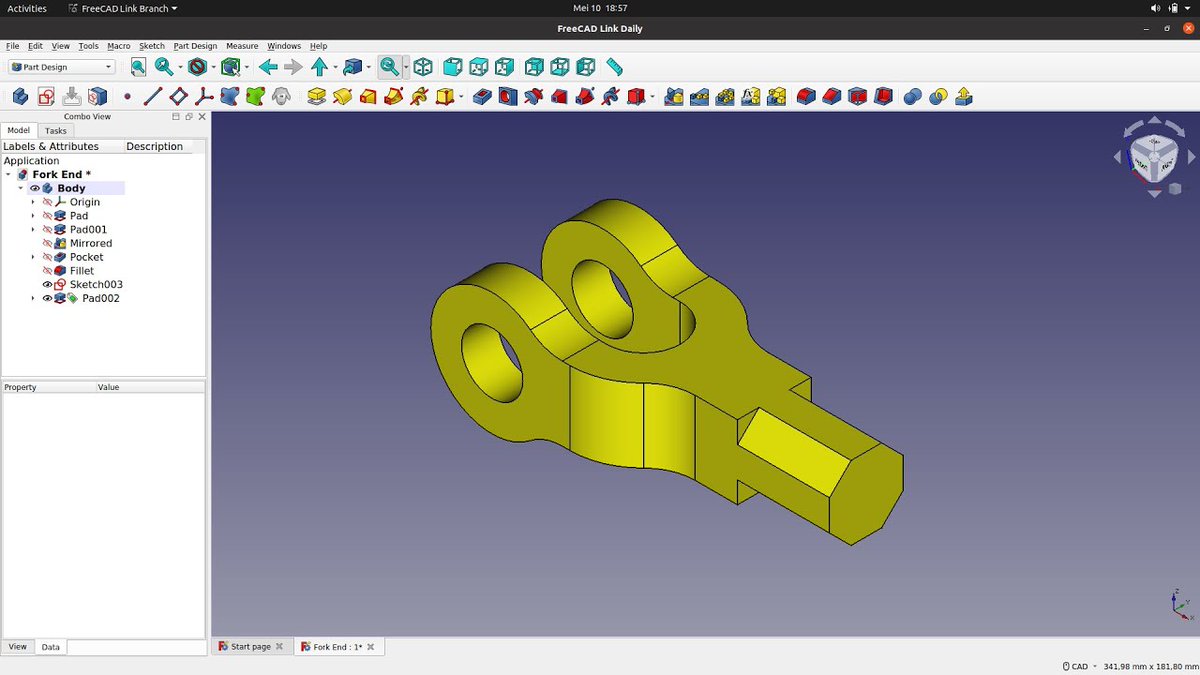This screenshot has width=1200, height=675.
Task: Open the FreeCAD Link Branch app menu
Action: (123, 8)
